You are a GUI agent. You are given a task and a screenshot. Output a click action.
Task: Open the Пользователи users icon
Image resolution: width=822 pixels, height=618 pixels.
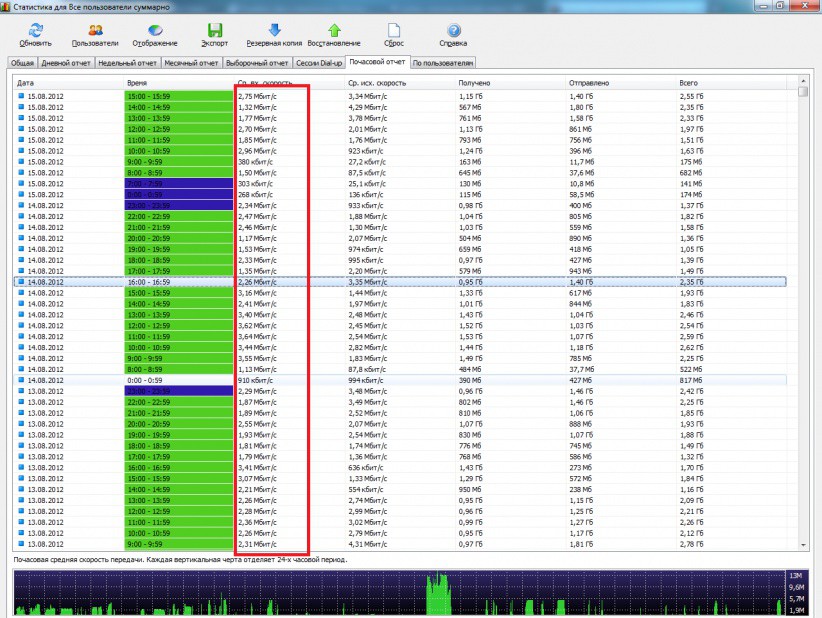(95, 31)
